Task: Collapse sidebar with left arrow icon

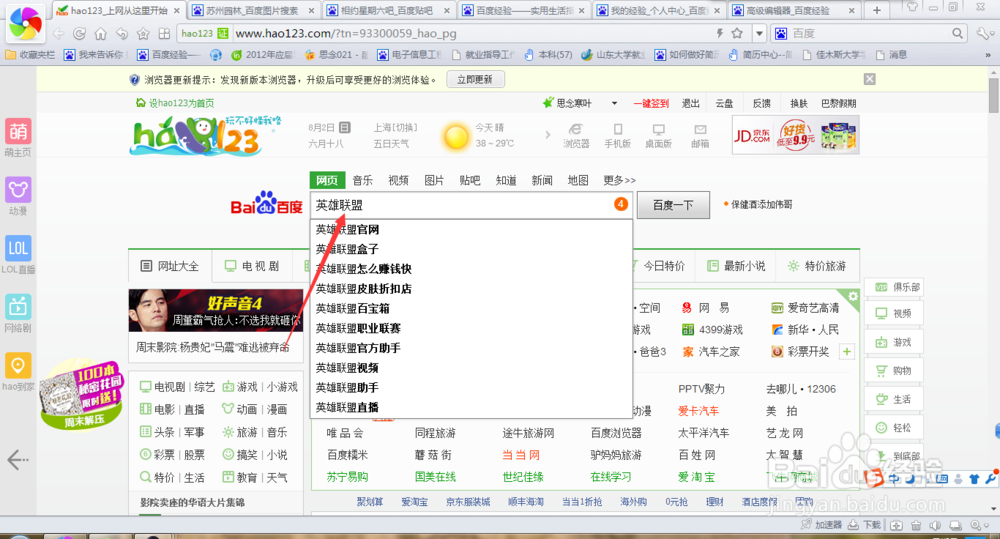Action: tap(18, 459)
